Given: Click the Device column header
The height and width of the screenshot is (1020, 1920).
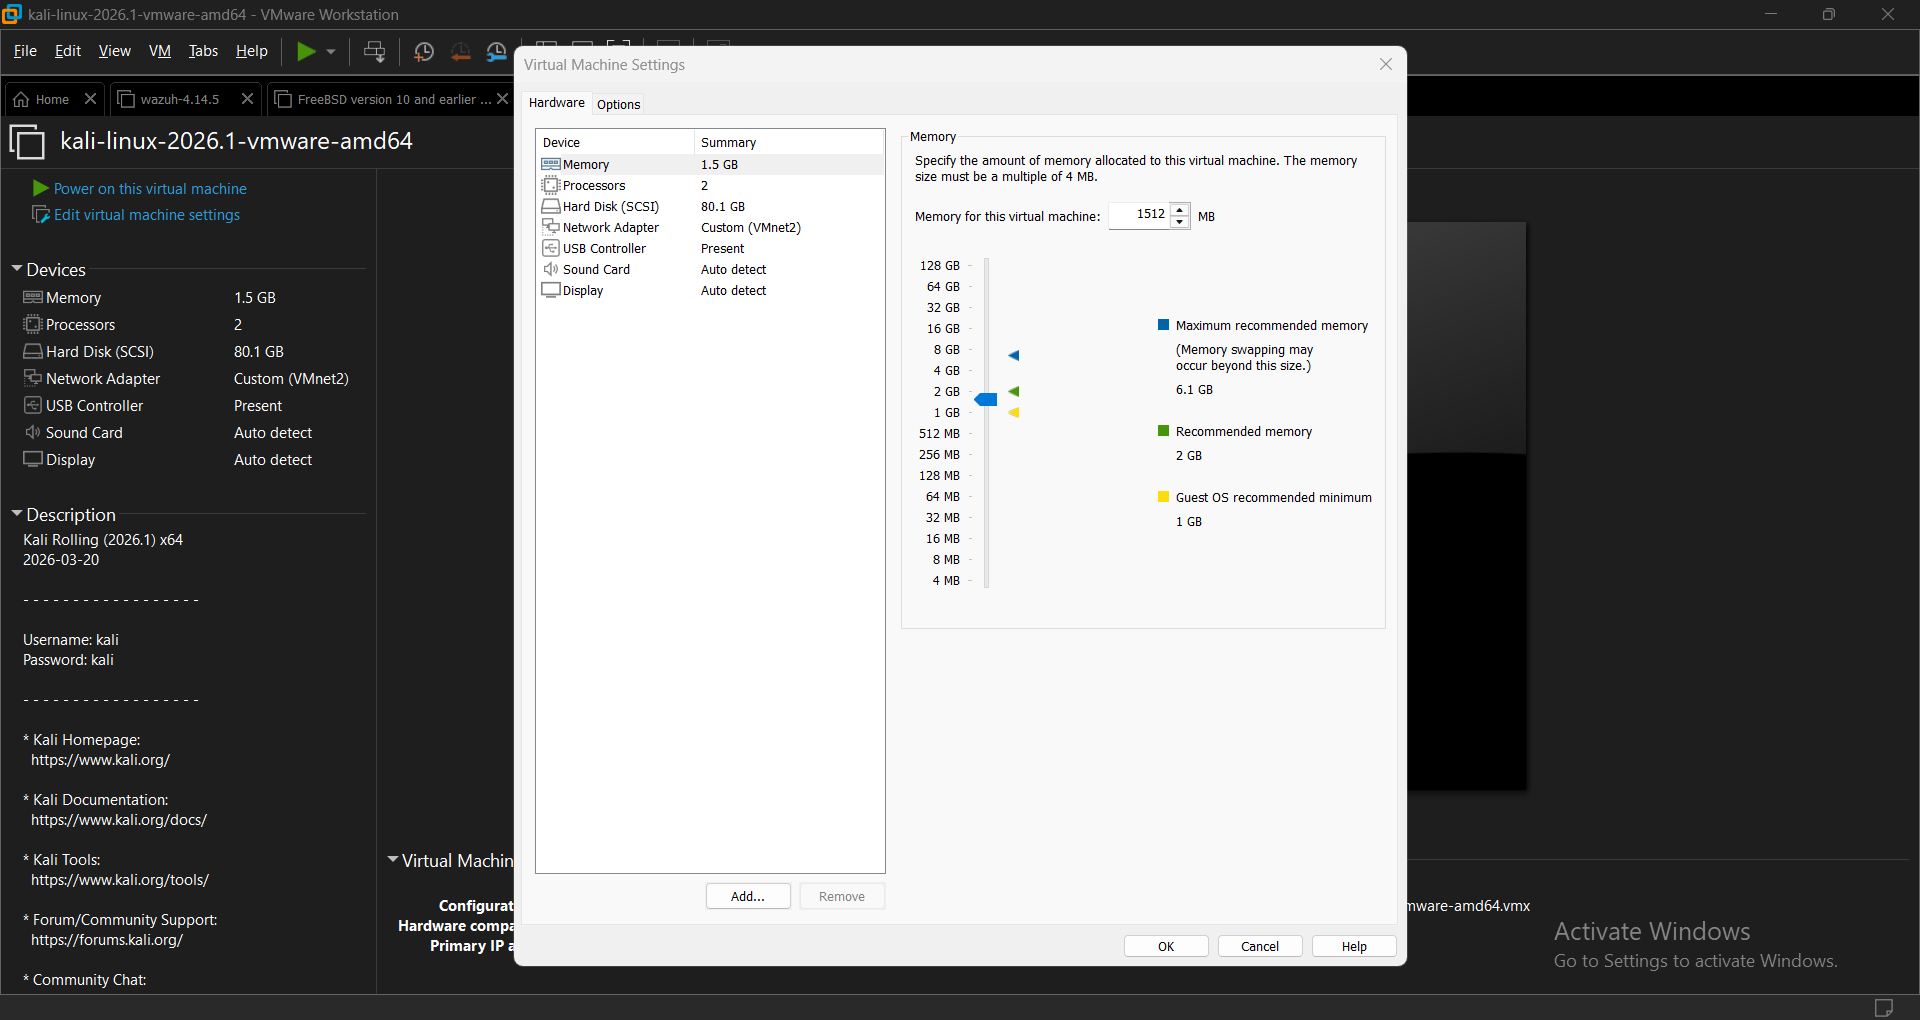Looking at the screenshot, I should [x=614, y=142].
